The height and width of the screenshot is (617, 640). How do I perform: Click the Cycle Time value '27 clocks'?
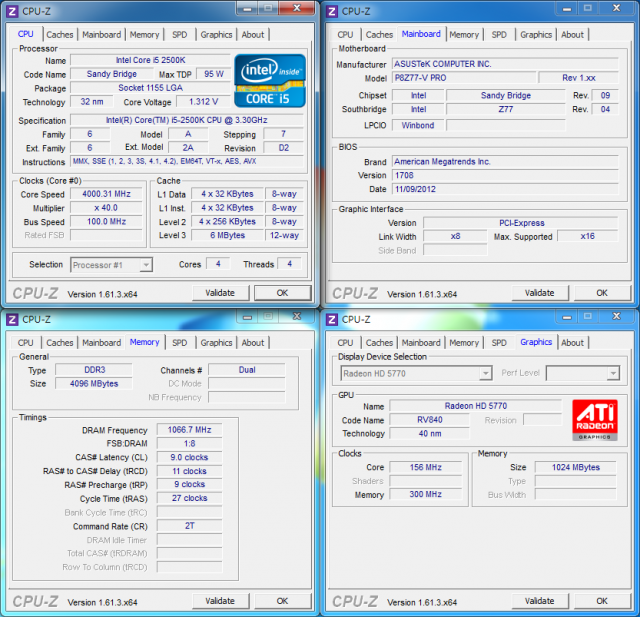click(189, 498)
